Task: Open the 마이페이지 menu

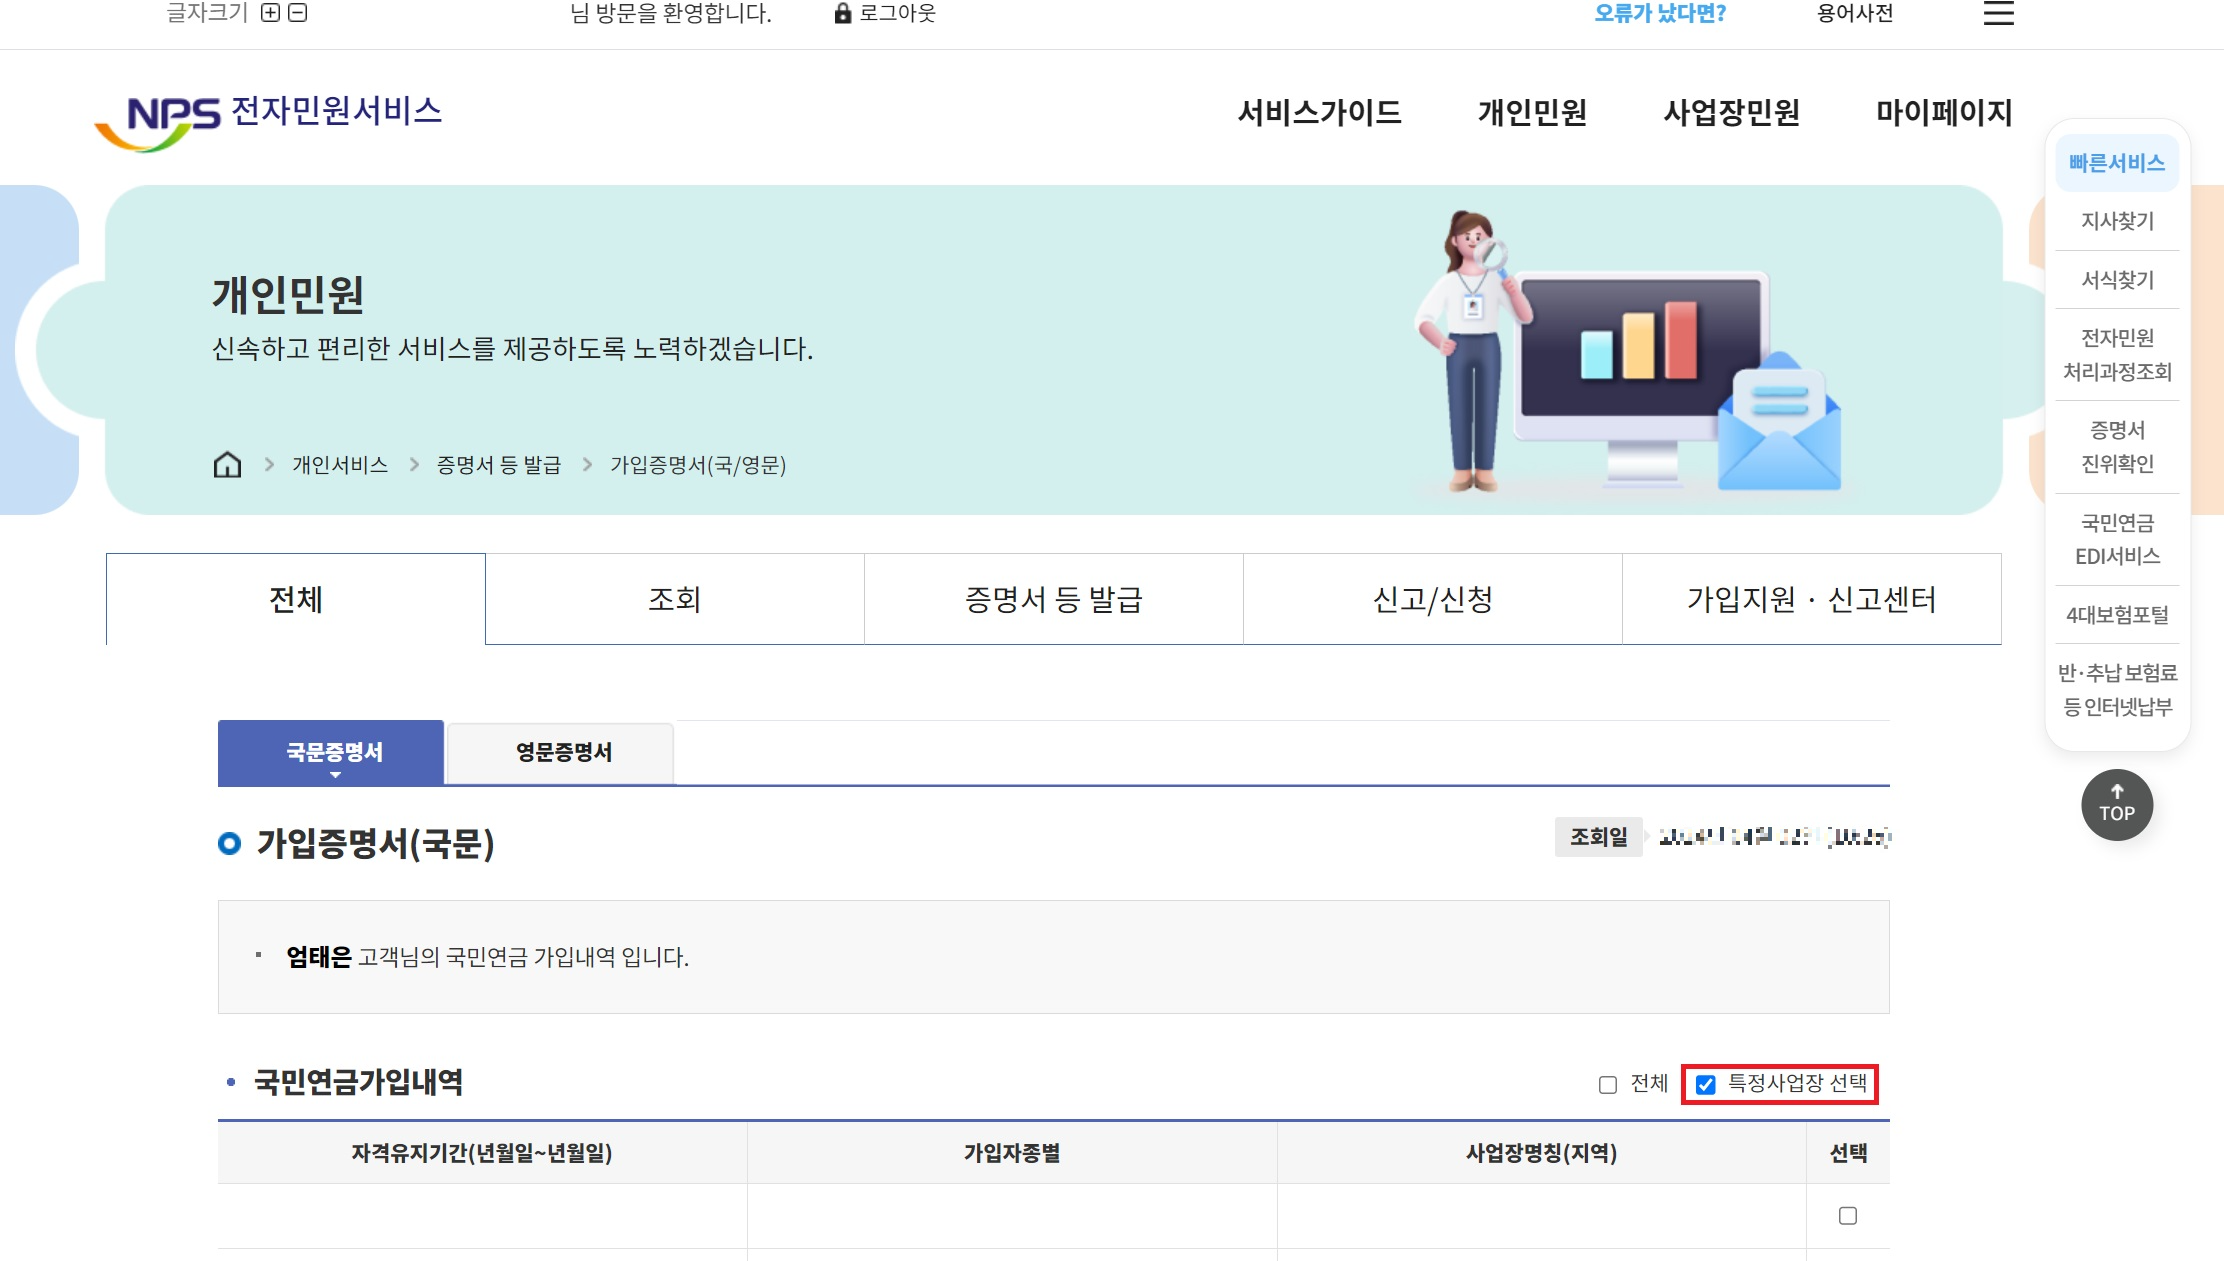Action: pos(1943,113)
